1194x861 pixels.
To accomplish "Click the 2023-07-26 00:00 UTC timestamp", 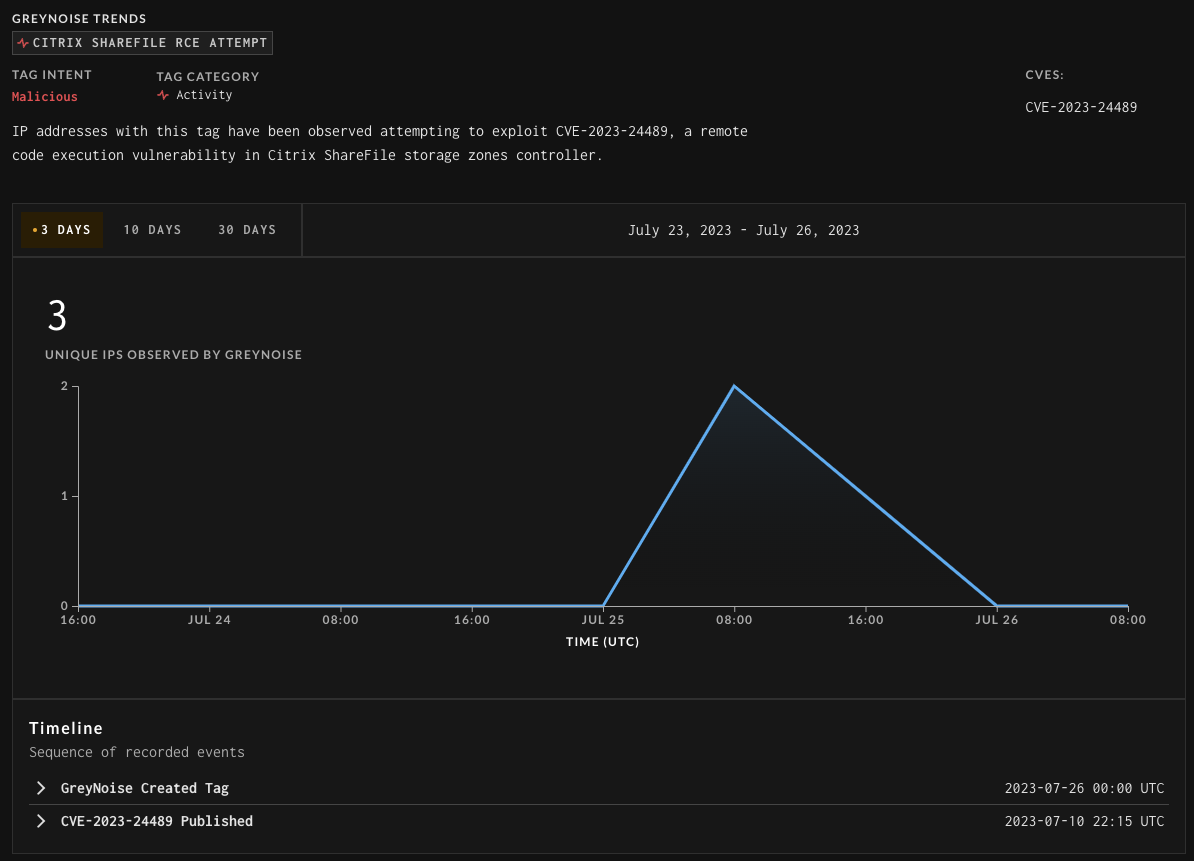I will pos(1084,788).
